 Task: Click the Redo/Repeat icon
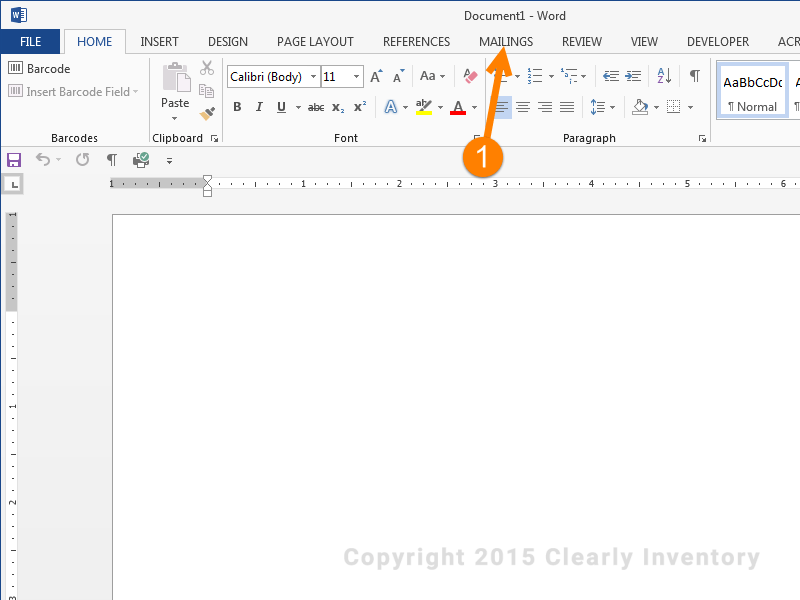tap(82, 160)
